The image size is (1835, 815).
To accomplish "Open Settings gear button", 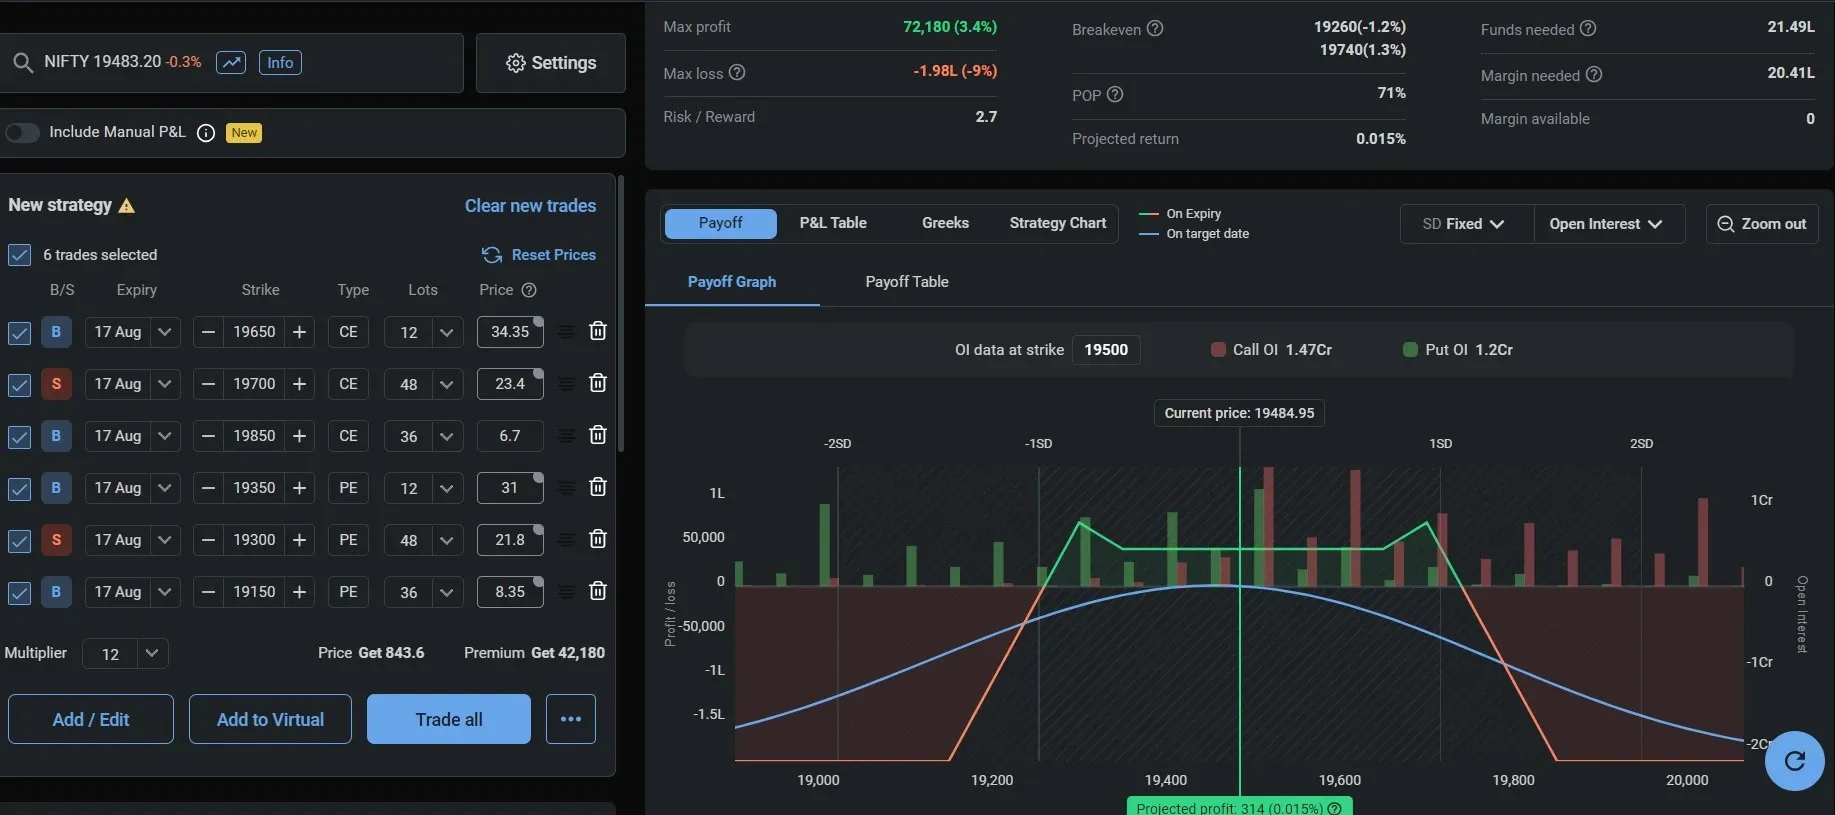I will pyautogui.click(x=551, y=63).
